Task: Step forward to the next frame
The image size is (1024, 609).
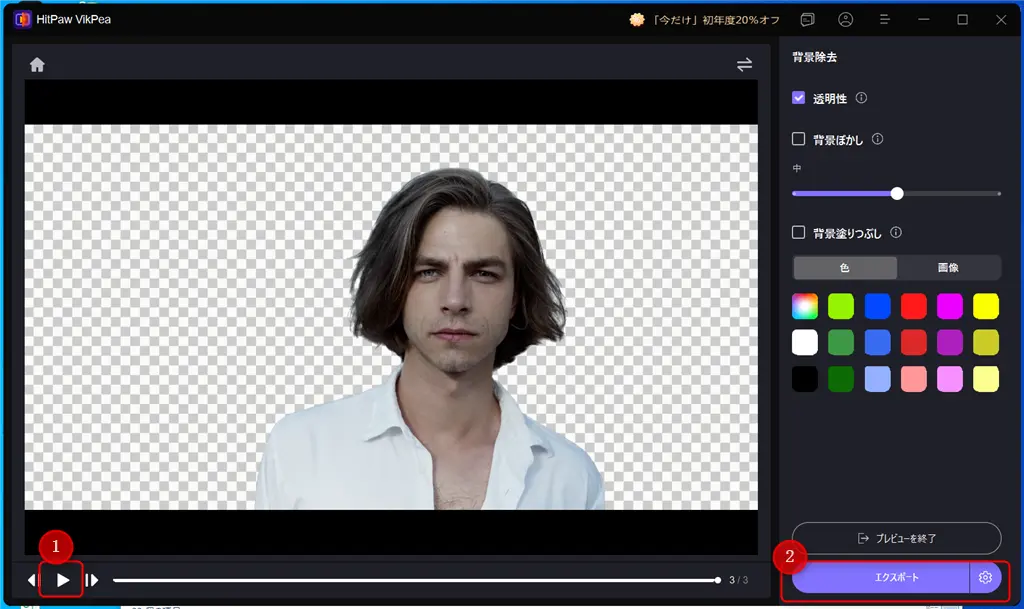Action: pyautogui.click(x=92, y=580)
